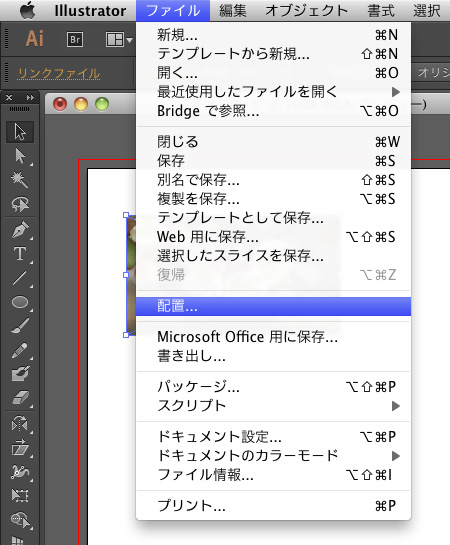Select the Magic Wand tool

(x=20, y=180)
